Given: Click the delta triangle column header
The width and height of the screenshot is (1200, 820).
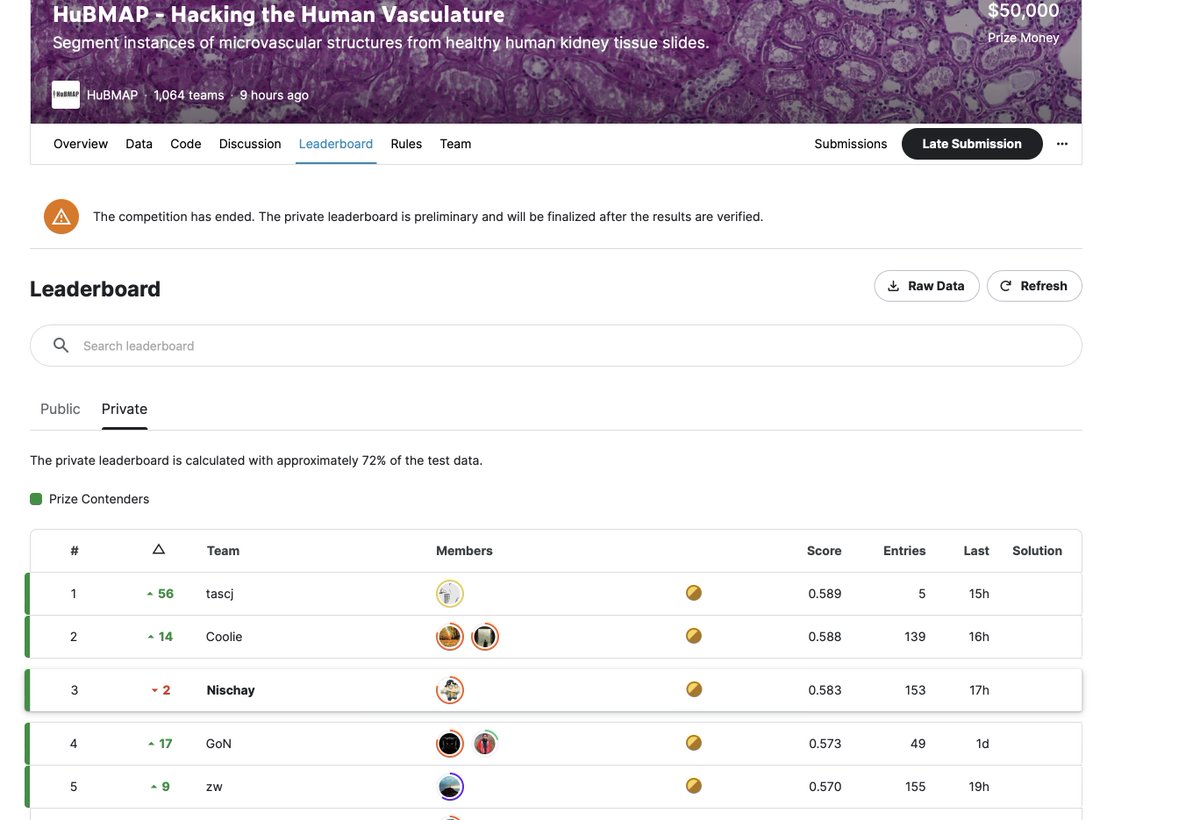Looking at the screenshot, I should (x=158, y=550).
